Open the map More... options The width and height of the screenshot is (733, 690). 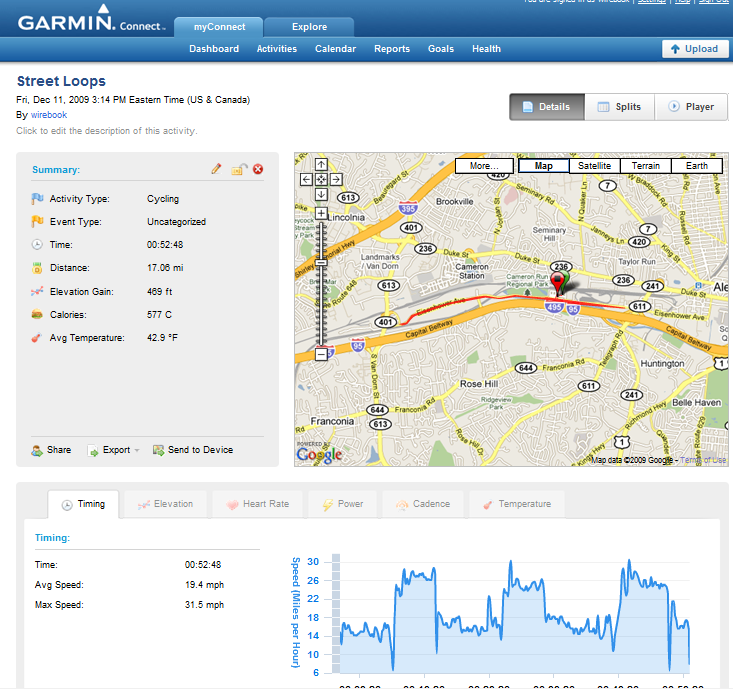[484, 166]
